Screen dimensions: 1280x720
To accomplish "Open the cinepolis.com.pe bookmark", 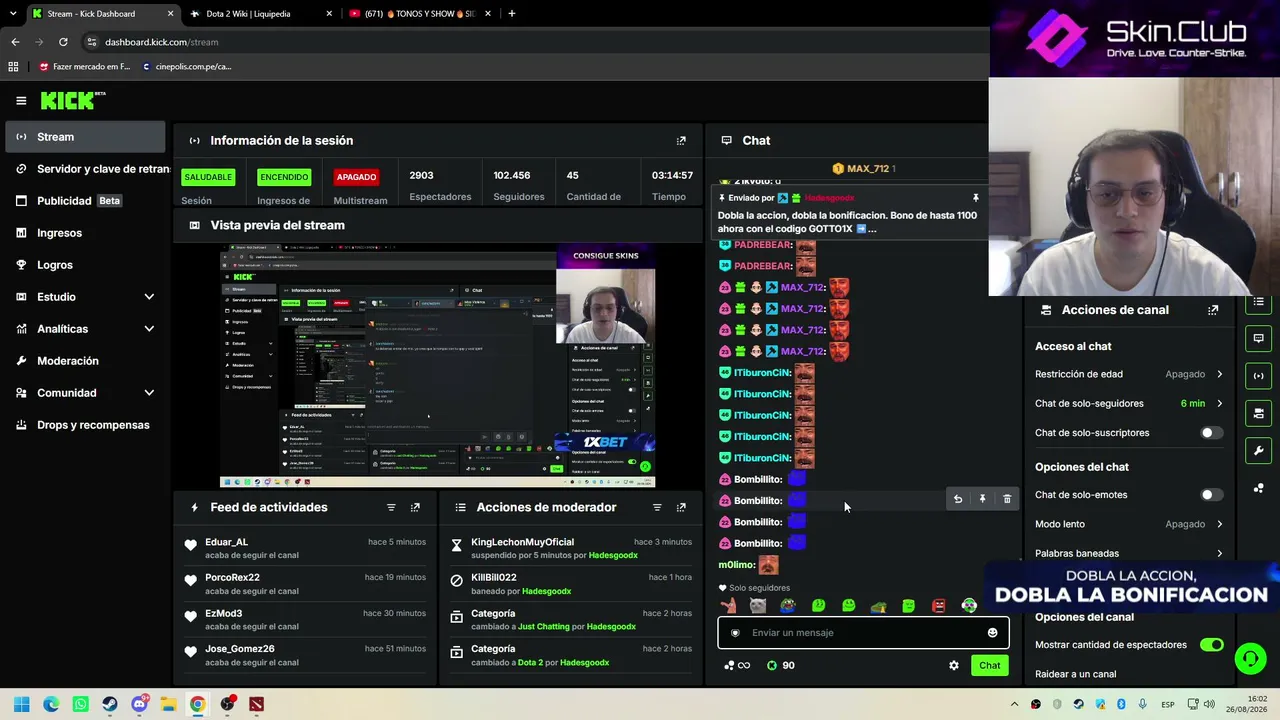I will (187, 67).
